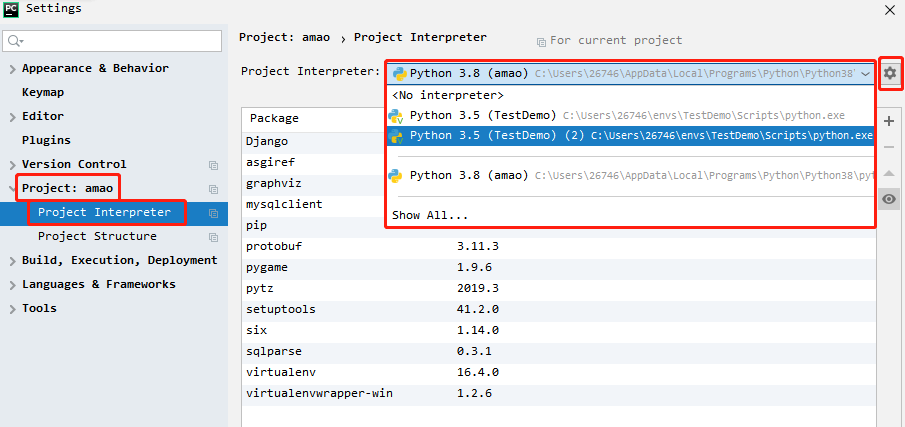
Task: Click the Package column header
Action: [x=274, y=118]
